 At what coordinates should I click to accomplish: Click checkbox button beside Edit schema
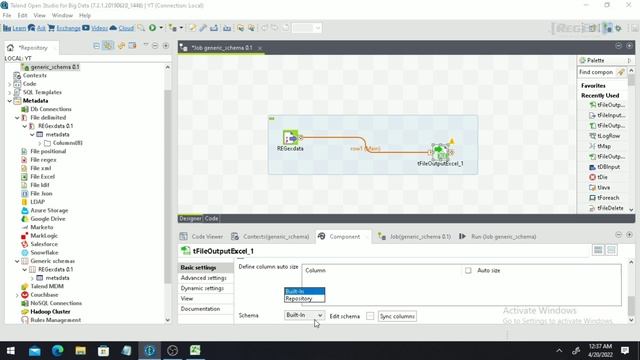coord(370,316)
